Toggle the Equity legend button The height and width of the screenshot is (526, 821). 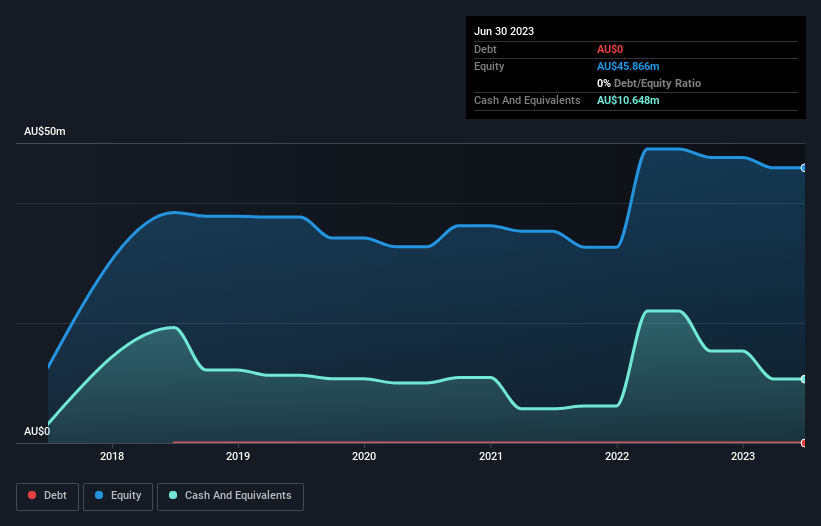118,496
